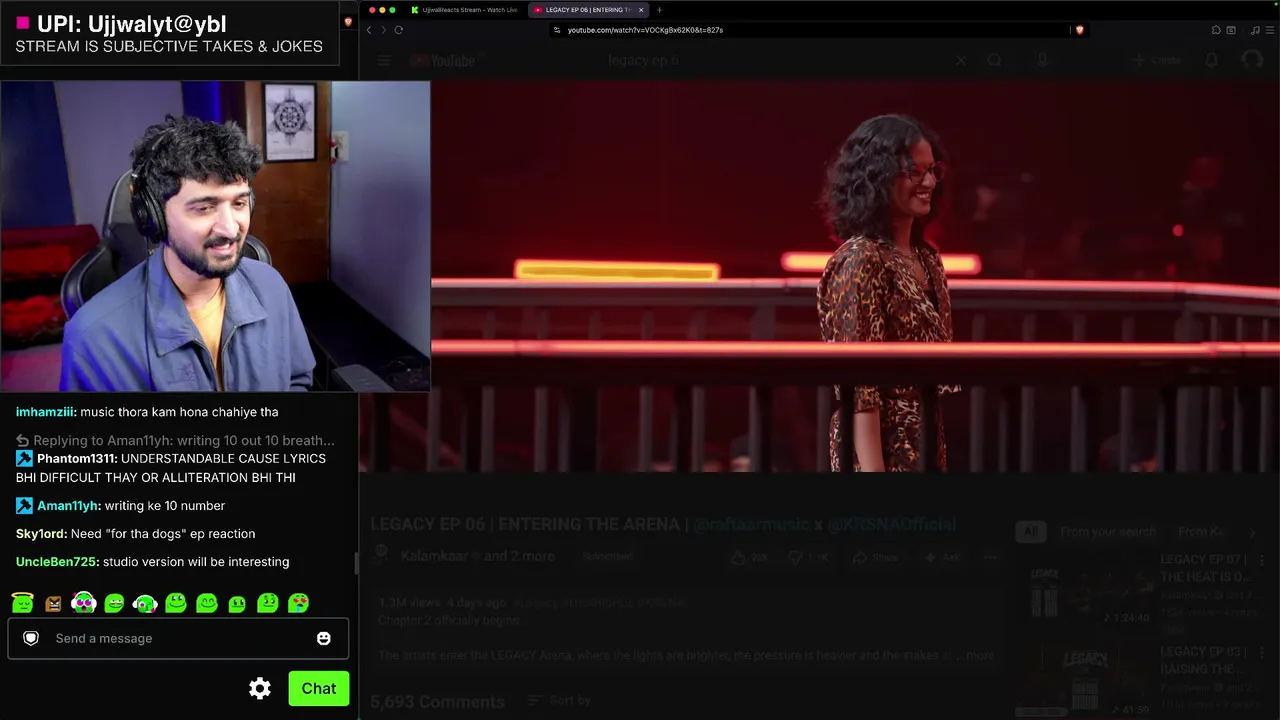Start YouTube voice search microphone

tap(1042, 61)
